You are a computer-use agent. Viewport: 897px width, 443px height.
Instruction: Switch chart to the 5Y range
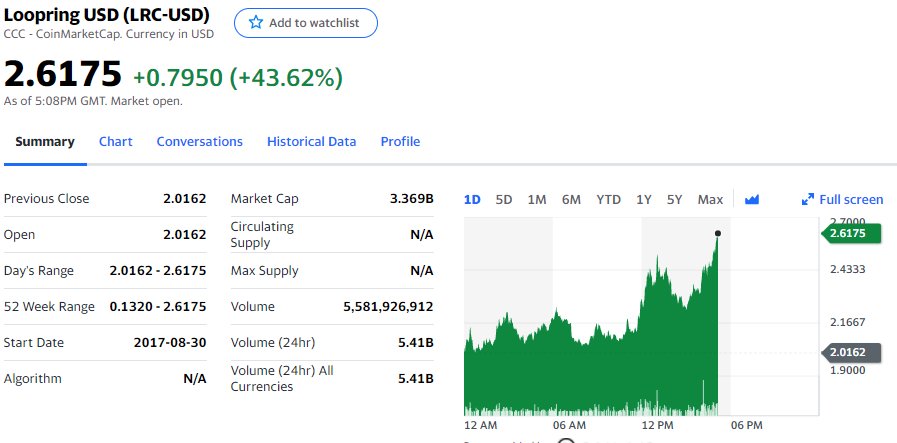tap(674, 199)
